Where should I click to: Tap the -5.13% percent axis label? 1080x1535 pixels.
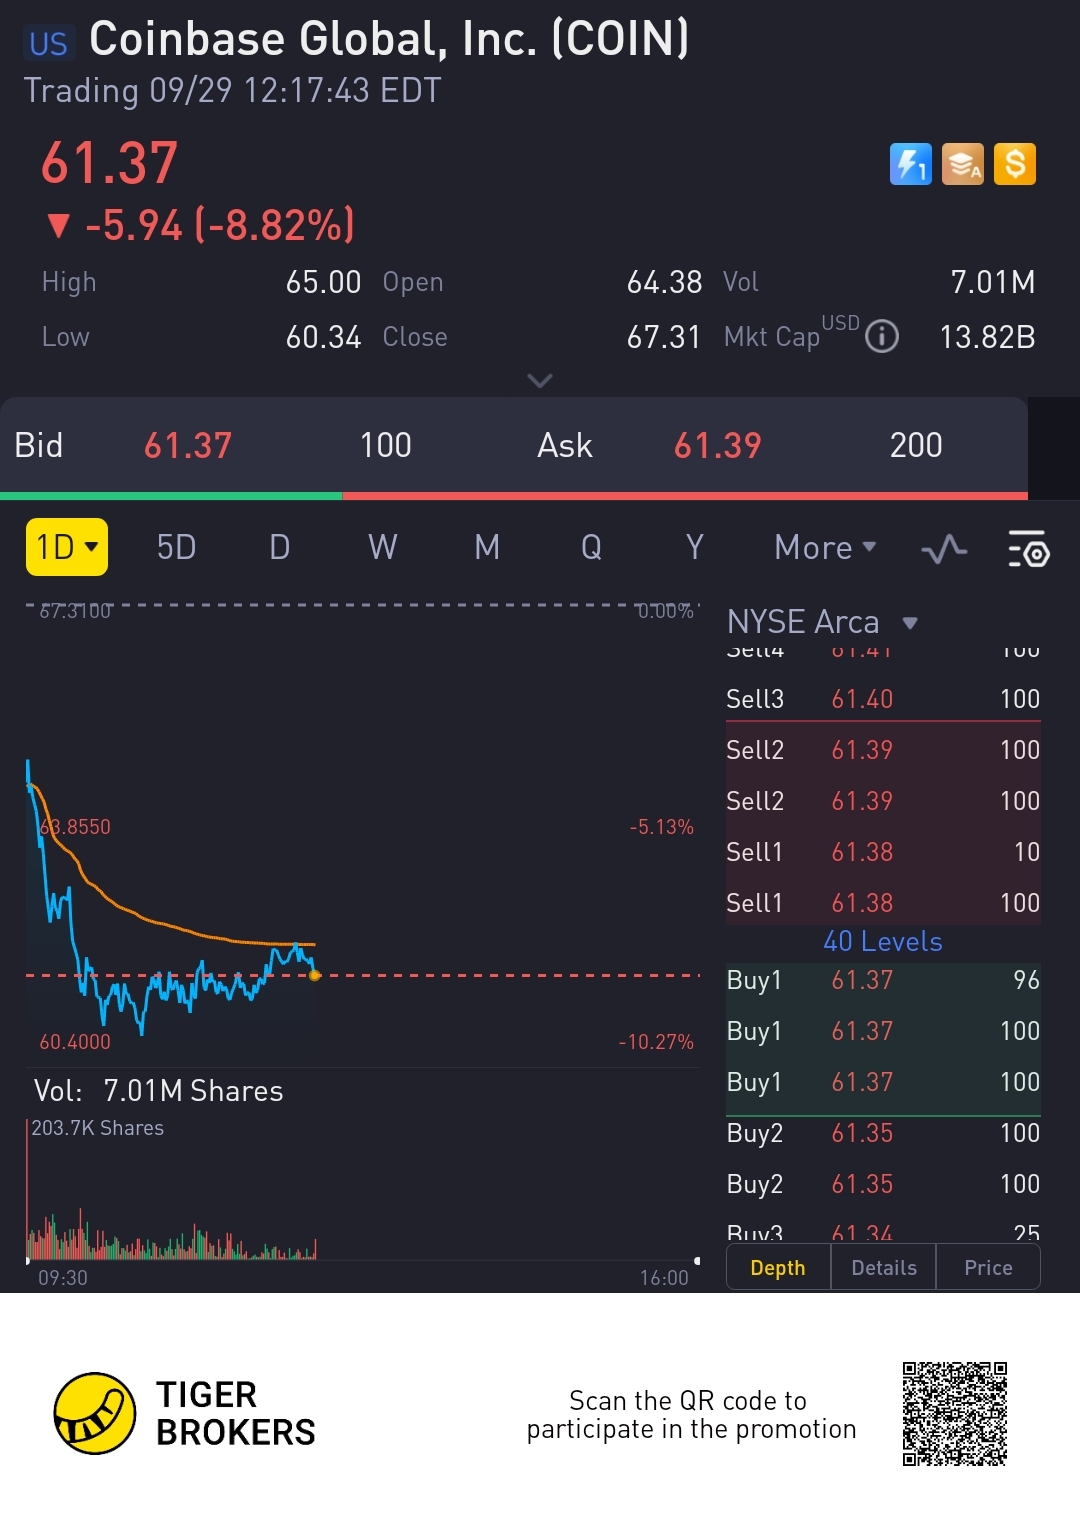pyautogui.click(x=662, y=827)
